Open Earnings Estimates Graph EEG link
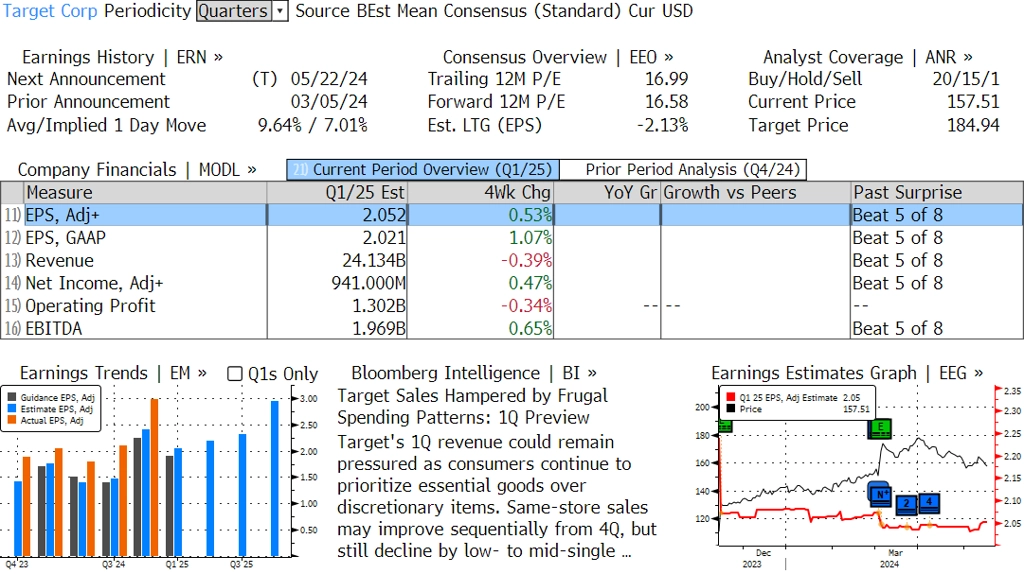1024x574 pixels. point(847,373)
